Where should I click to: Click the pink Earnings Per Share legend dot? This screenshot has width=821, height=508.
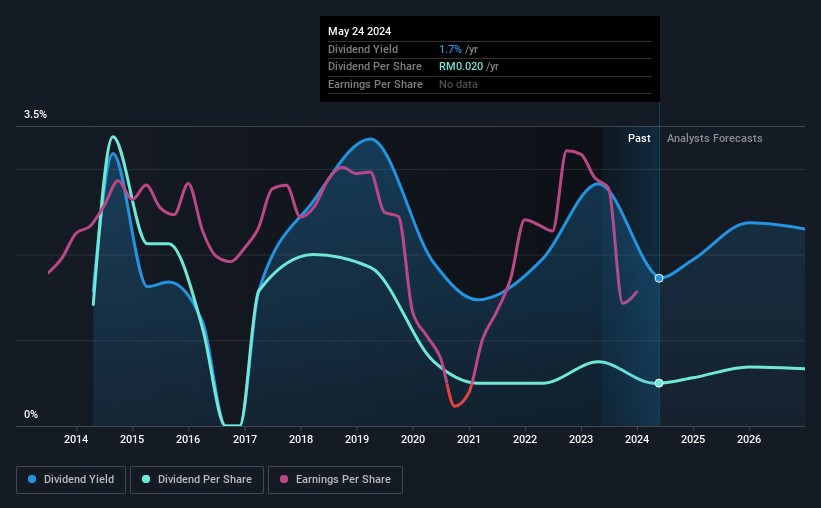284,479
